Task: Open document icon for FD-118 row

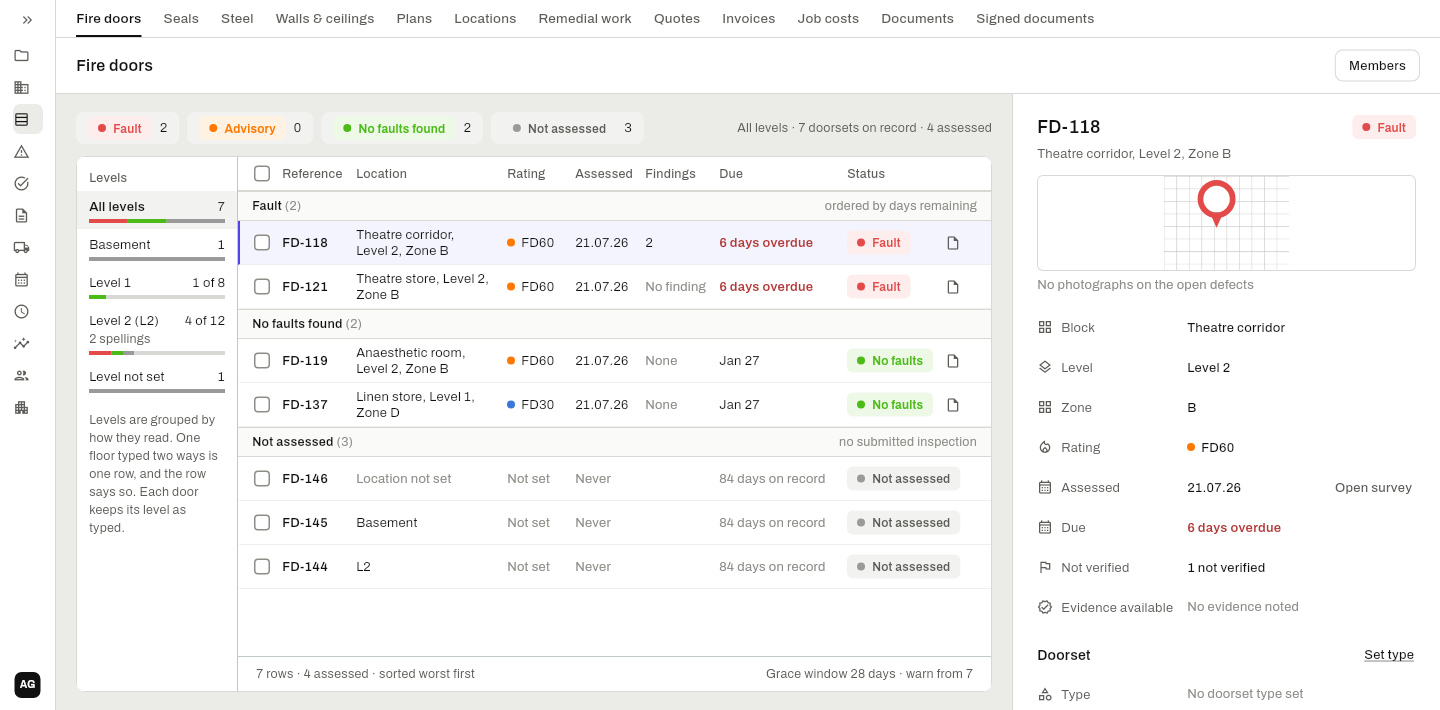Action: tap(953, 243)
